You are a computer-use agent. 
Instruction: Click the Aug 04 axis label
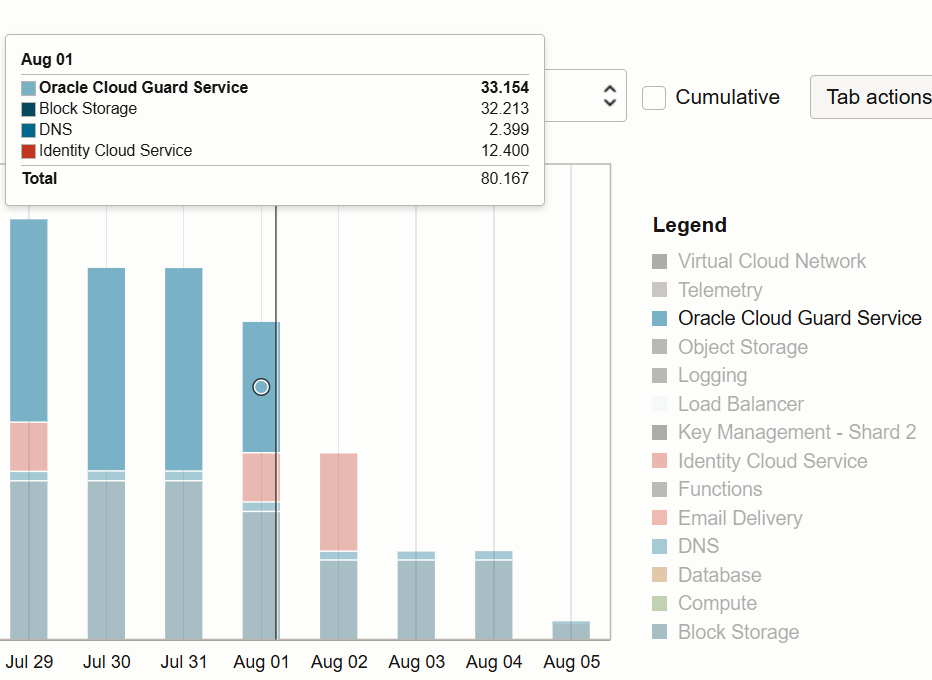click(494, 662)
